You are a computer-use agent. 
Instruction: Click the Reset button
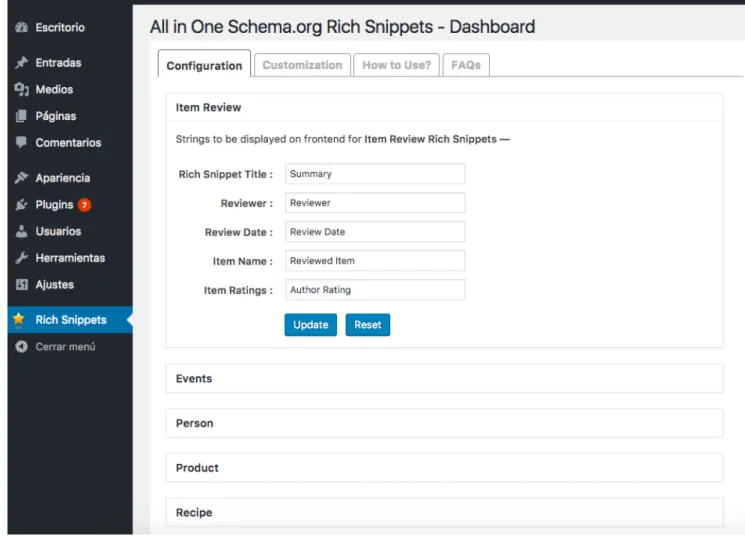click(x=368, y=325)
